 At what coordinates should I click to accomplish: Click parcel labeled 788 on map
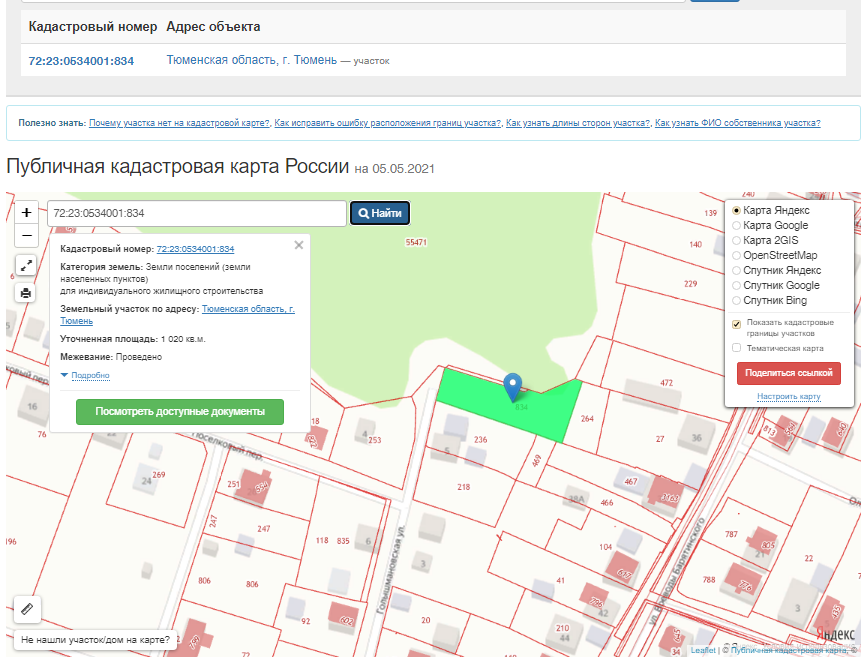(709, 580)
